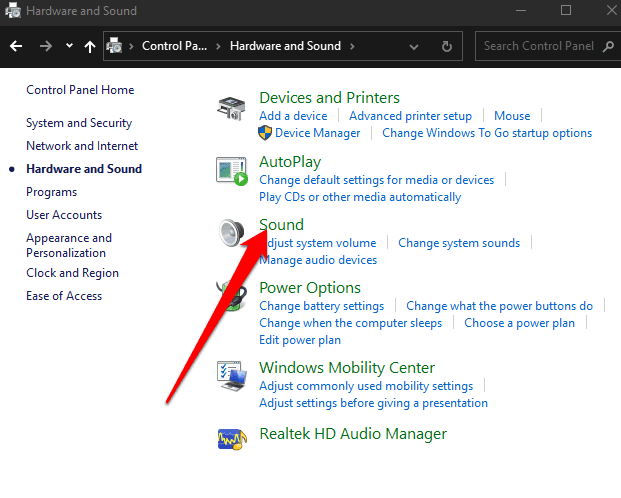Click the Power Options icon
Screen dimensions: 621x498
(x=233, y=297)
